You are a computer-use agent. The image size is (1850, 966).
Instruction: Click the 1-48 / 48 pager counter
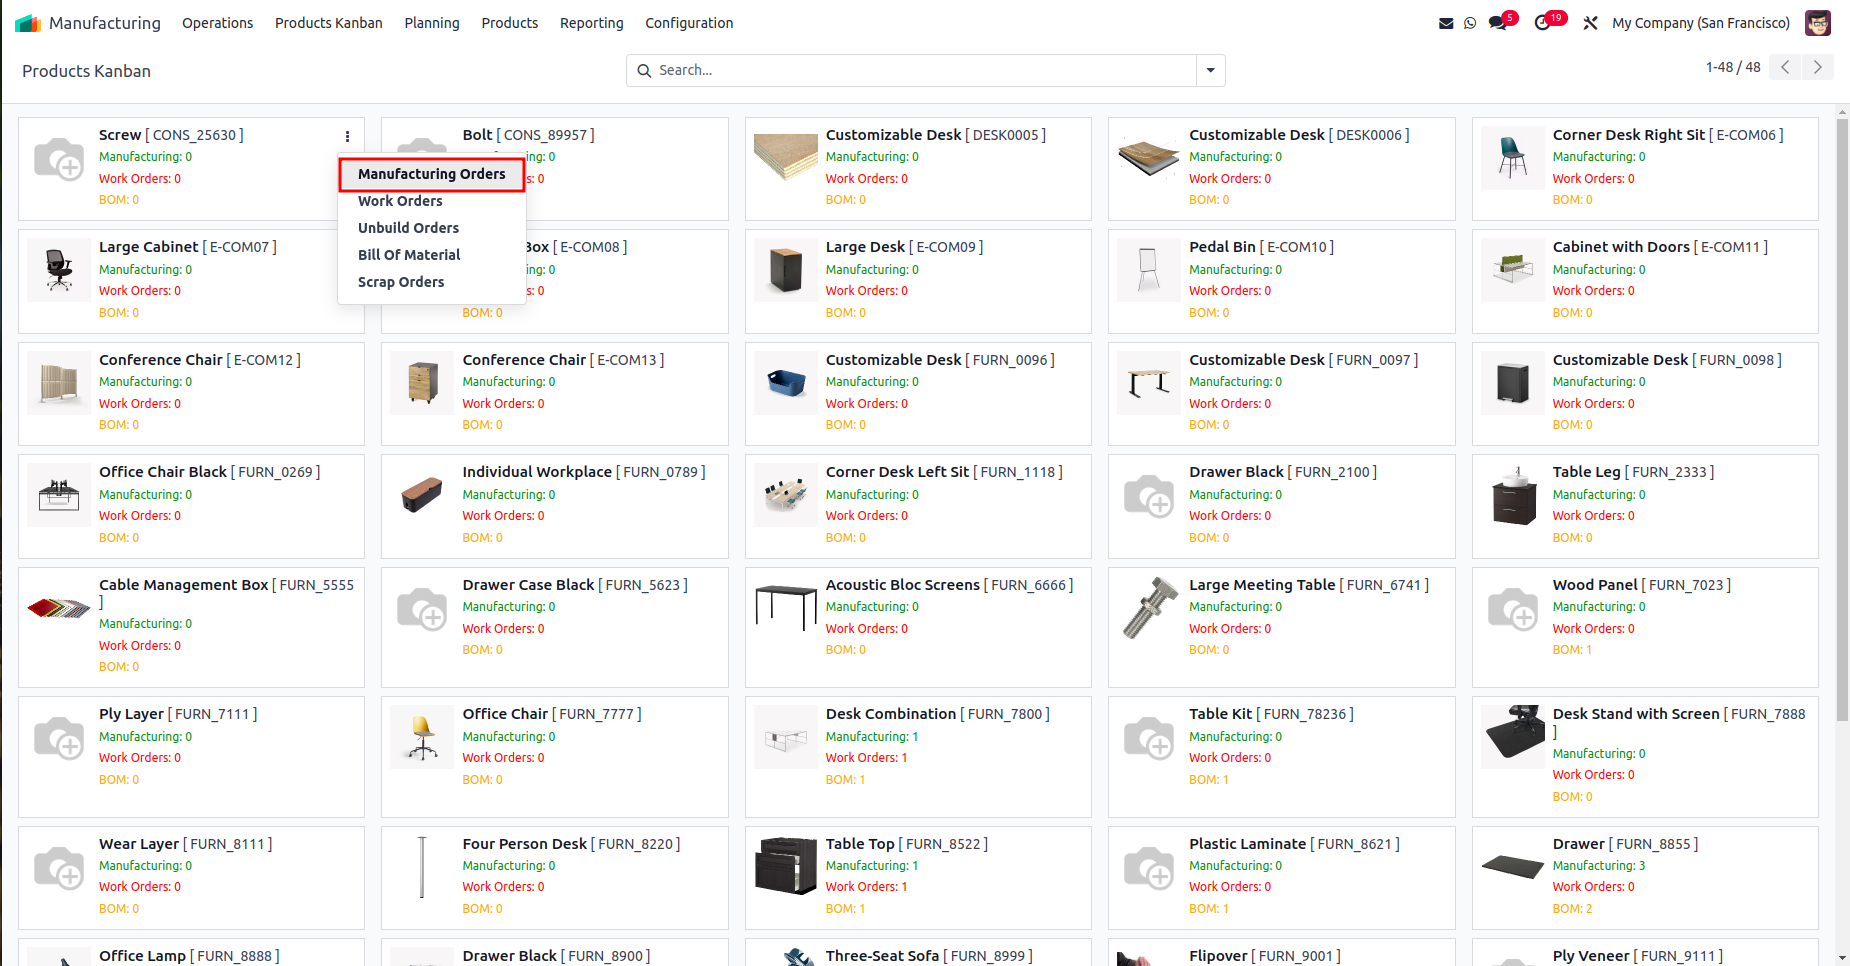[x=1733, y=67]
